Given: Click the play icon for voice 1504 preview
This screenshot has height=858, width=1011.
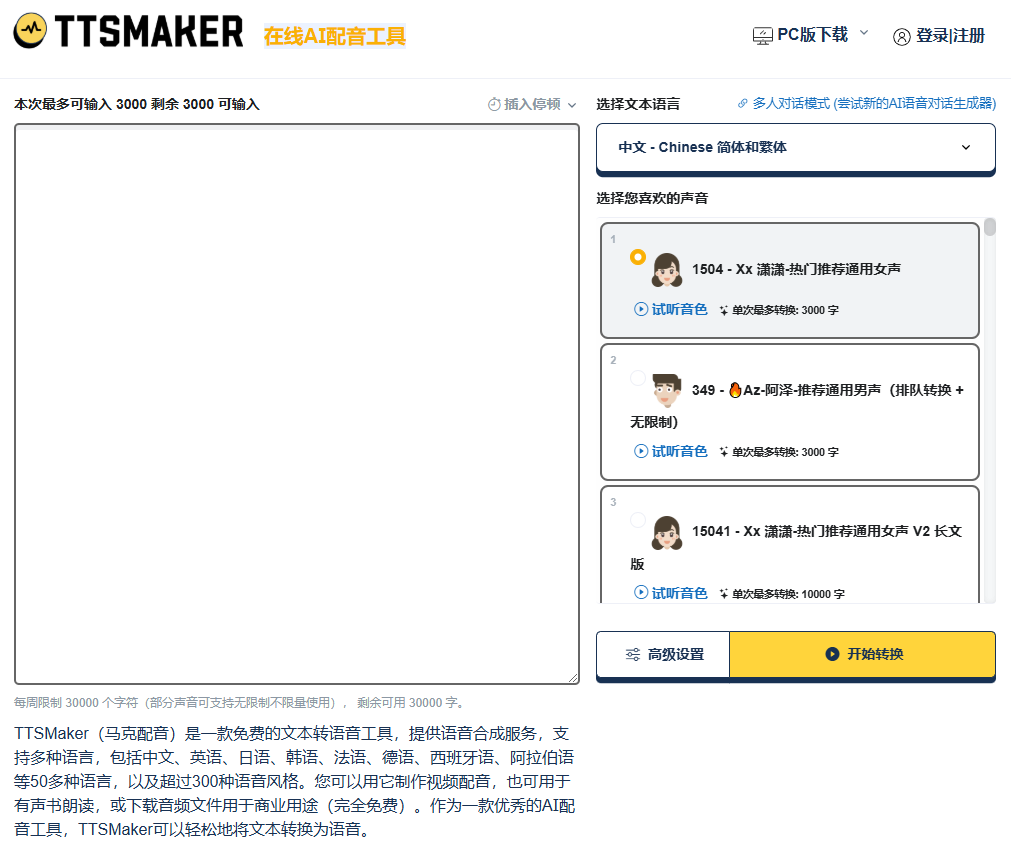Looking at the screenshot, I should 641,309.
